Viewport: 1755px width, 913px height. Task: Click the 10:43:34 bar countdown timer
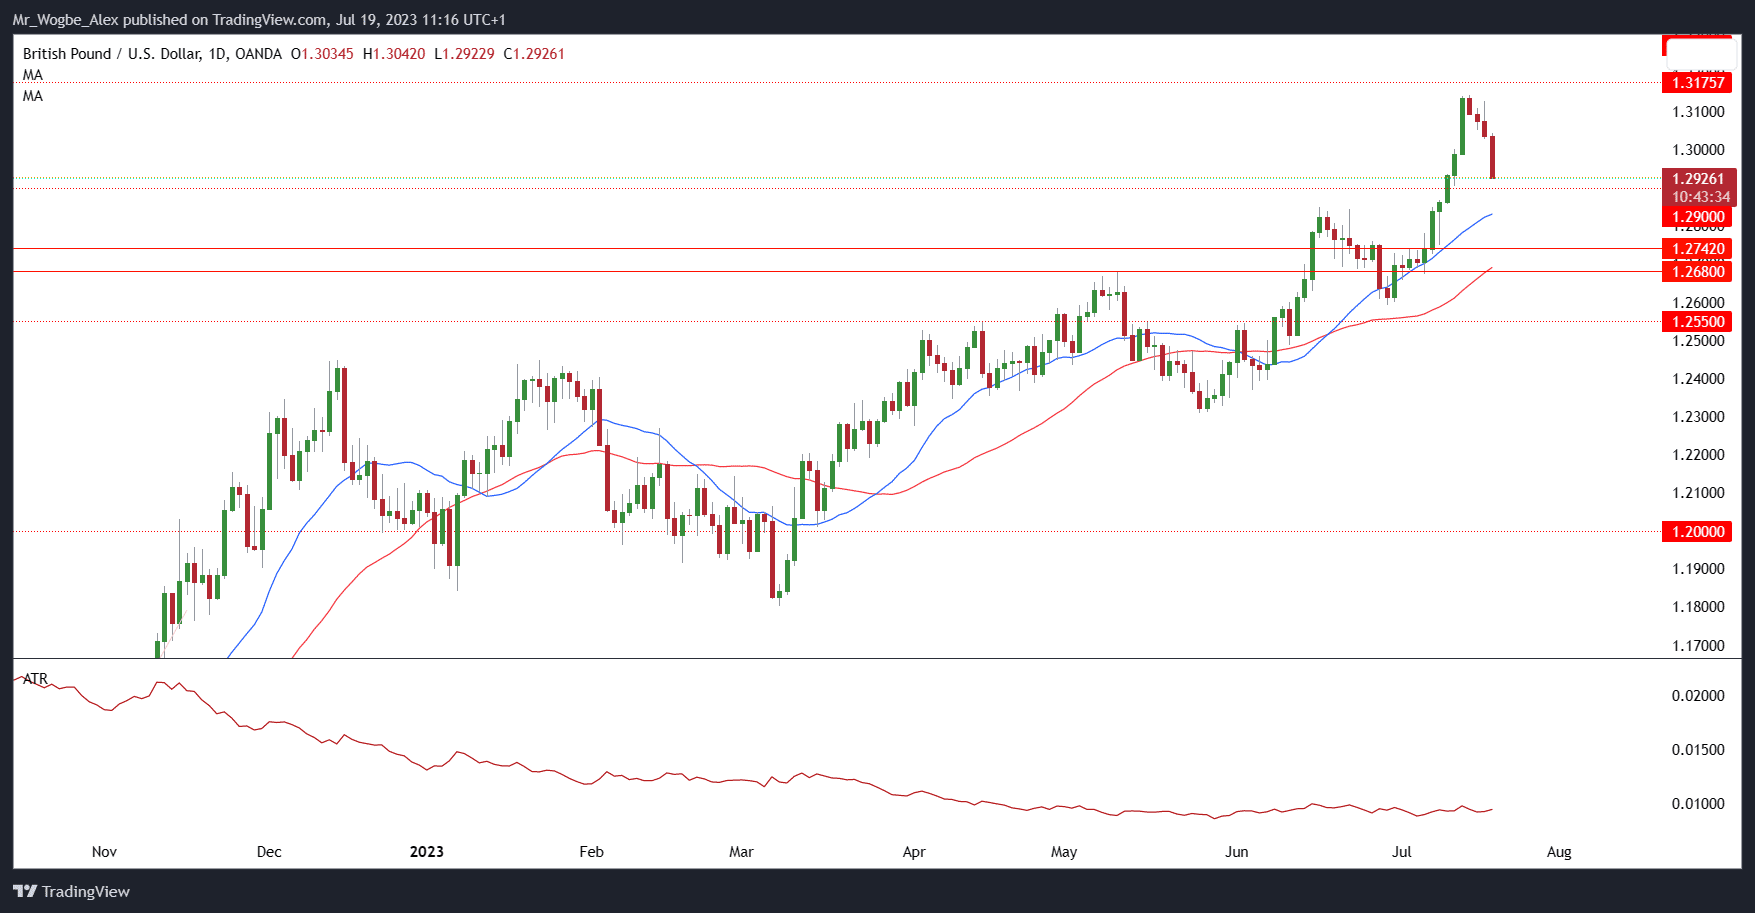coord(1699,197)
